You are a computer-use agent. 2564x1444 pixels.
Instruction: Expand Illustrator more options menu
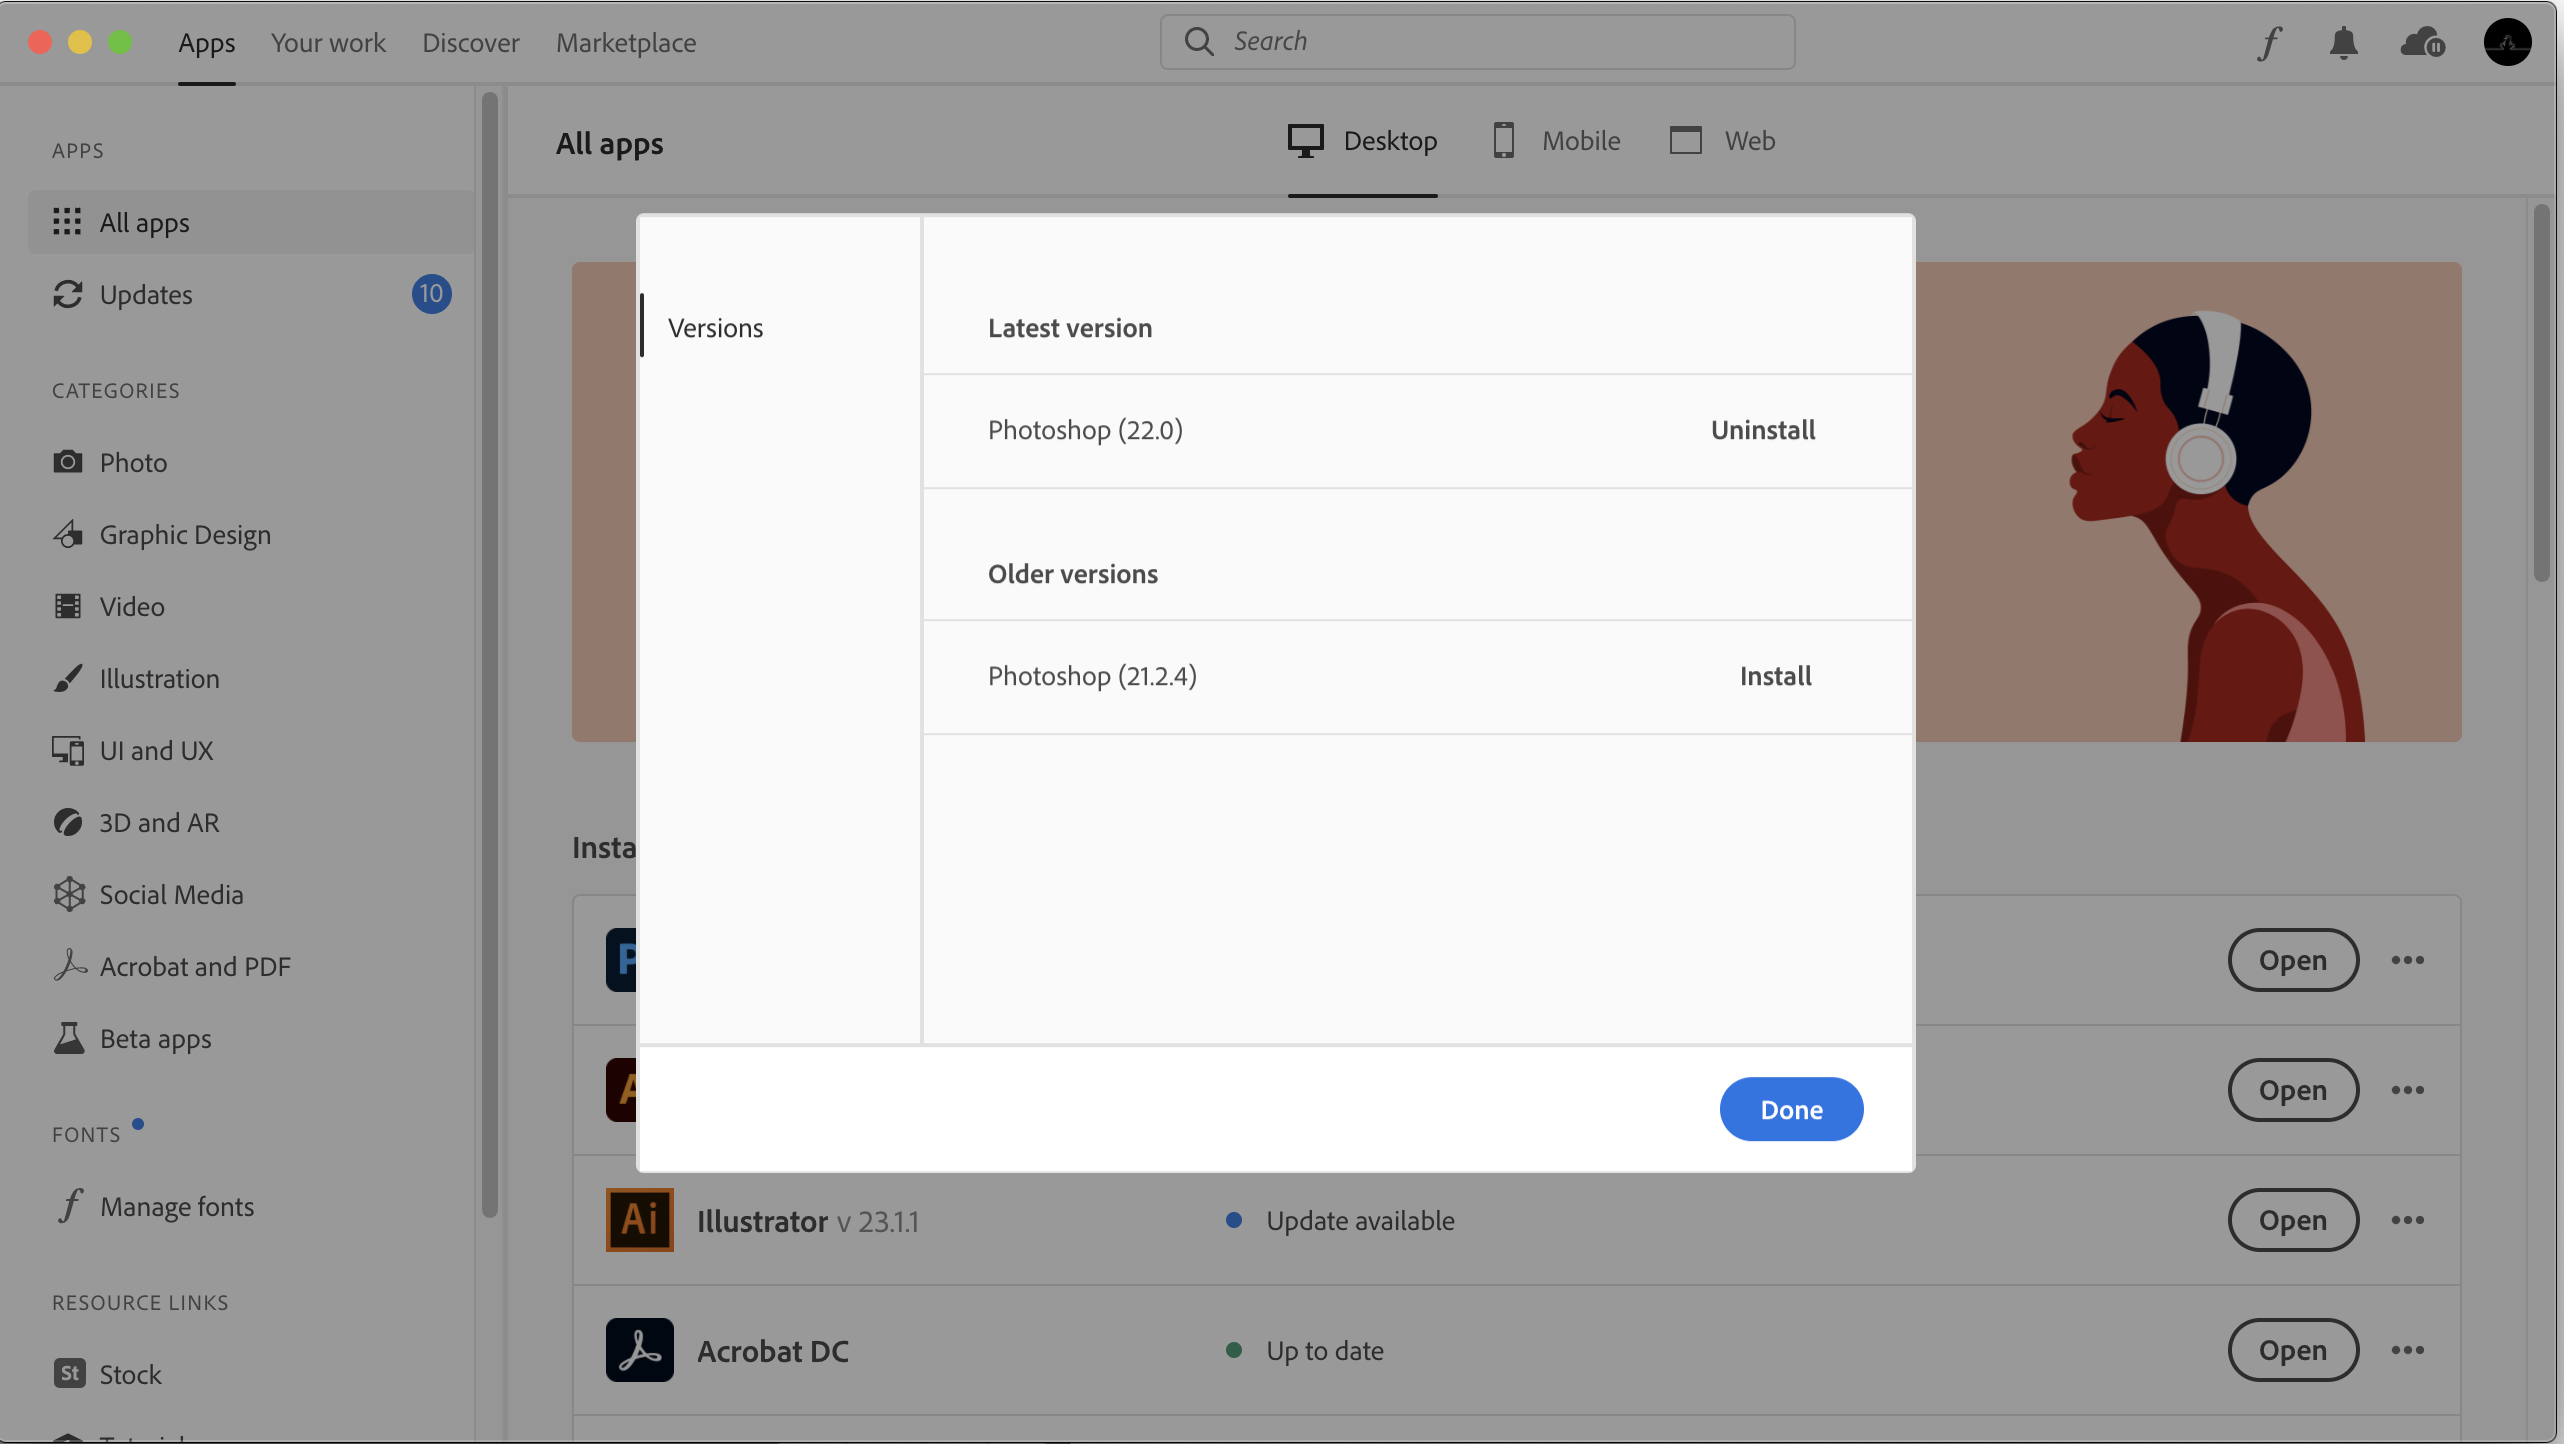pyautogui.click(x=2407, y=1220)
